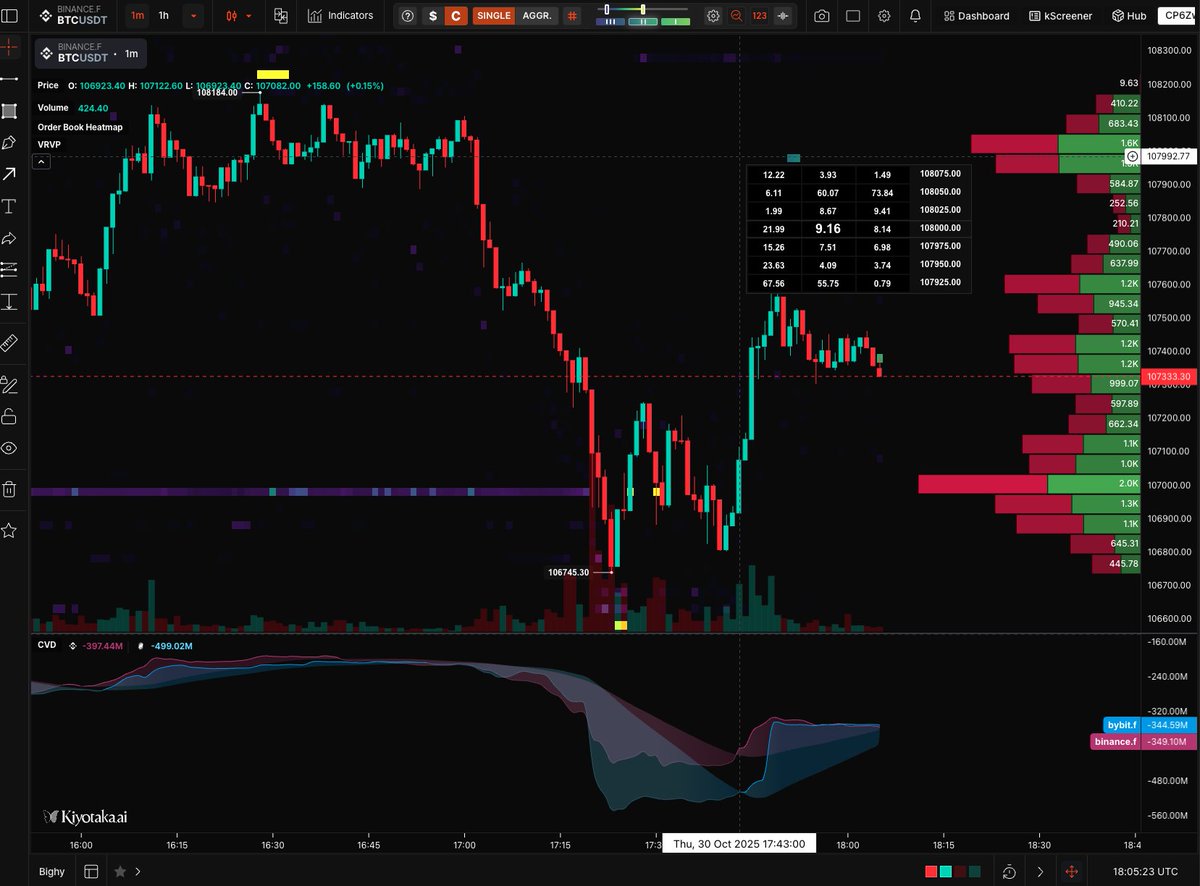Expand the arrow beside replay icon
The height and width of the screenshot is (886, 1200).
tap(1040, 871)
